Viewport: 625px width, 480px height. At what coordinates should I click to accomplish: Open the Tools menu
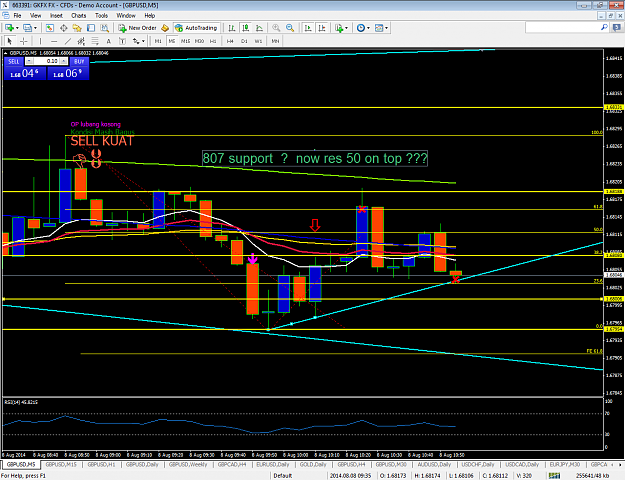[x=101, y=16]
